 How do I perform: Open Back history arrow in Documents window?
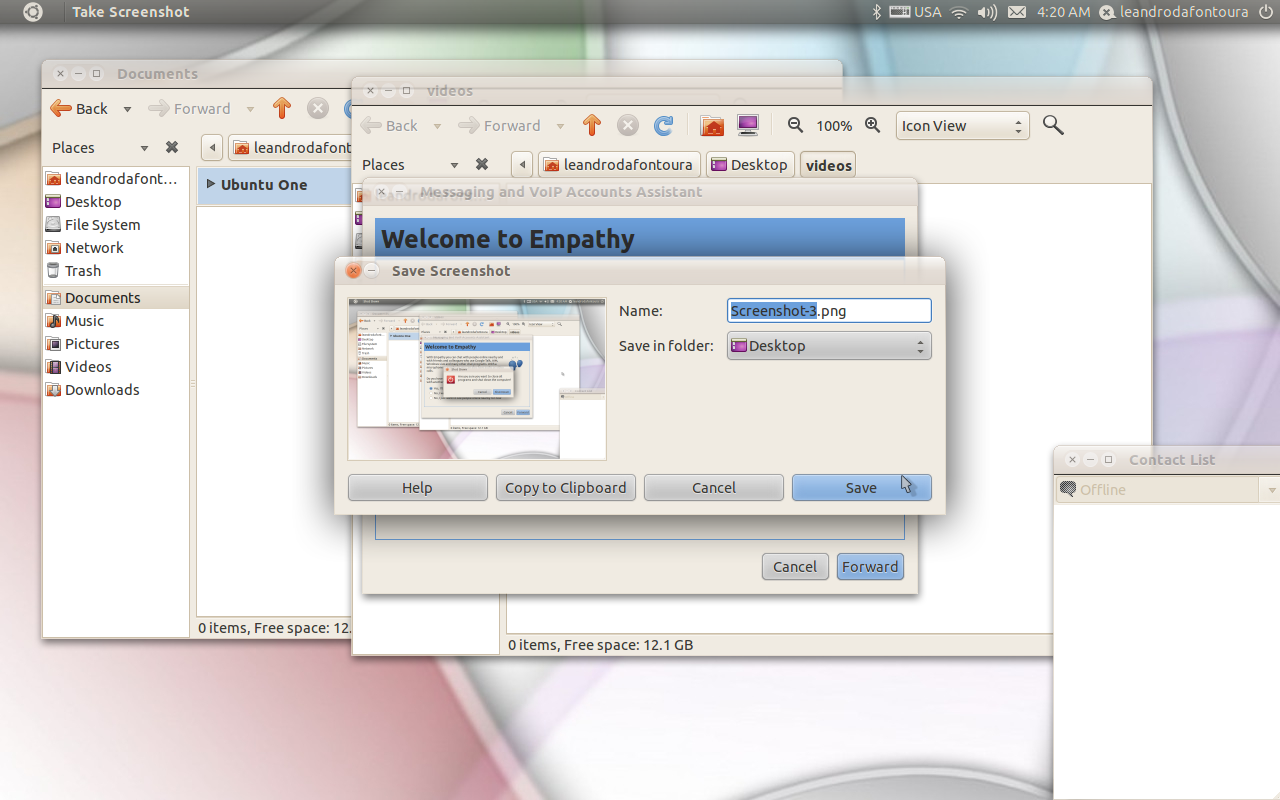pyautogui.click(x=127, y=109)
